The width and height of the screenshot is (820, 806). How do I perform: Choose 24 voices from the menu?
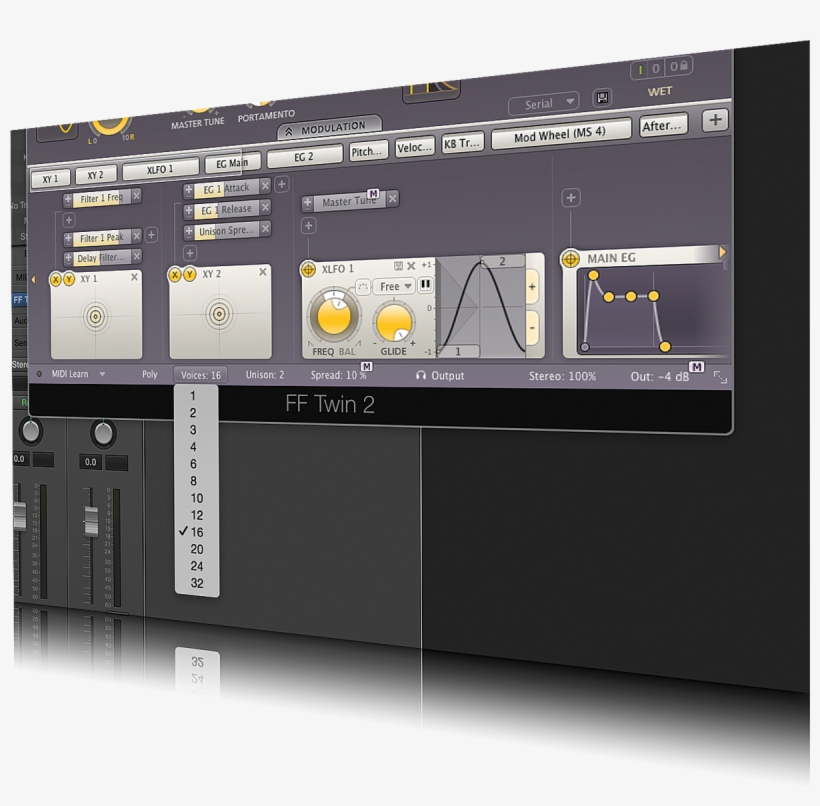coord(197,566)
